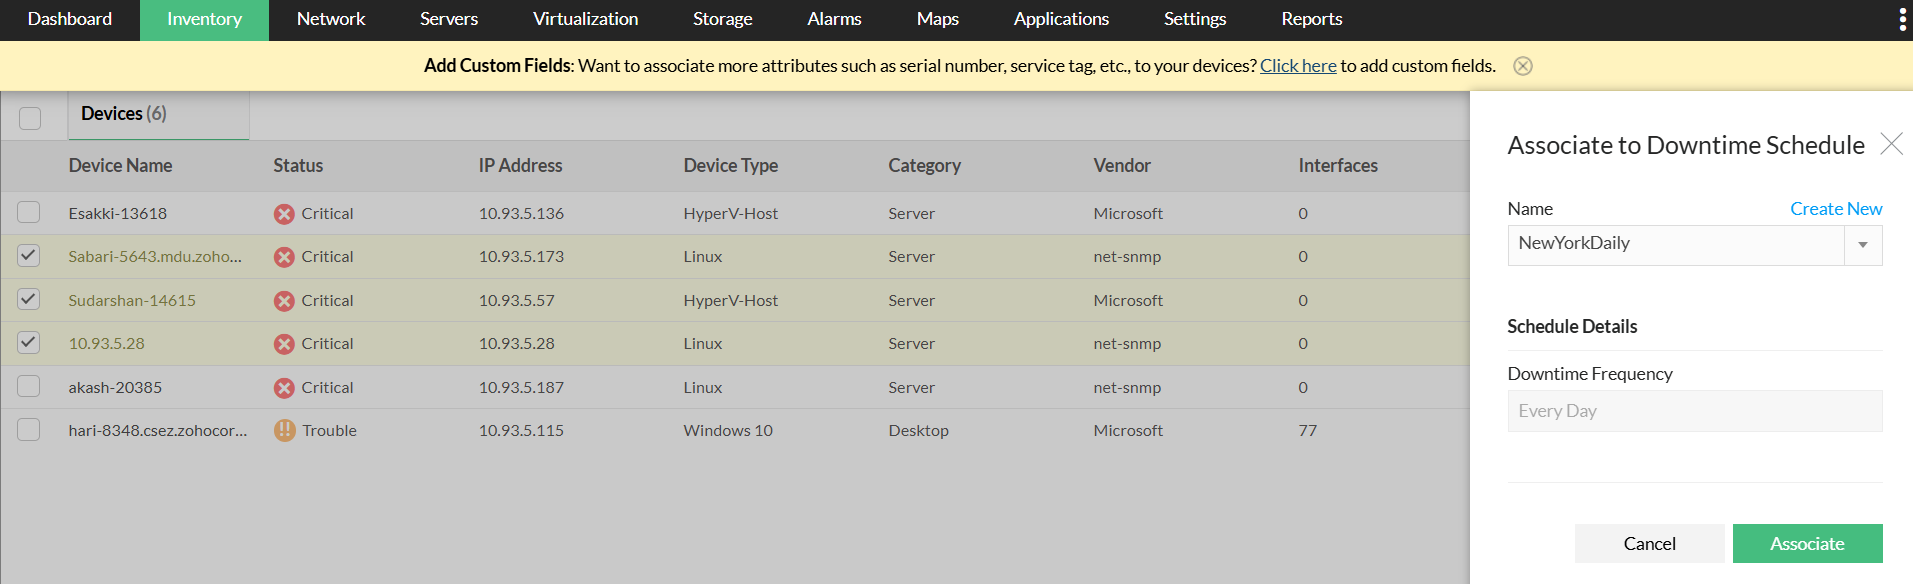Screen dimensions: 1913x584
Task: Click the Downtime Frequency Every Day field
Action: tap(1694, 411)
